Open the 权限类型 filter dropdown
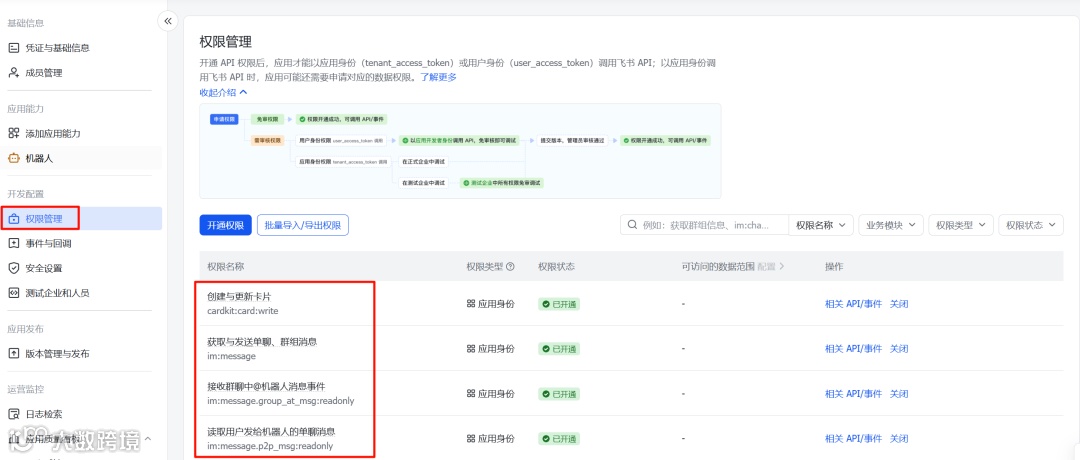 (961, 225)
